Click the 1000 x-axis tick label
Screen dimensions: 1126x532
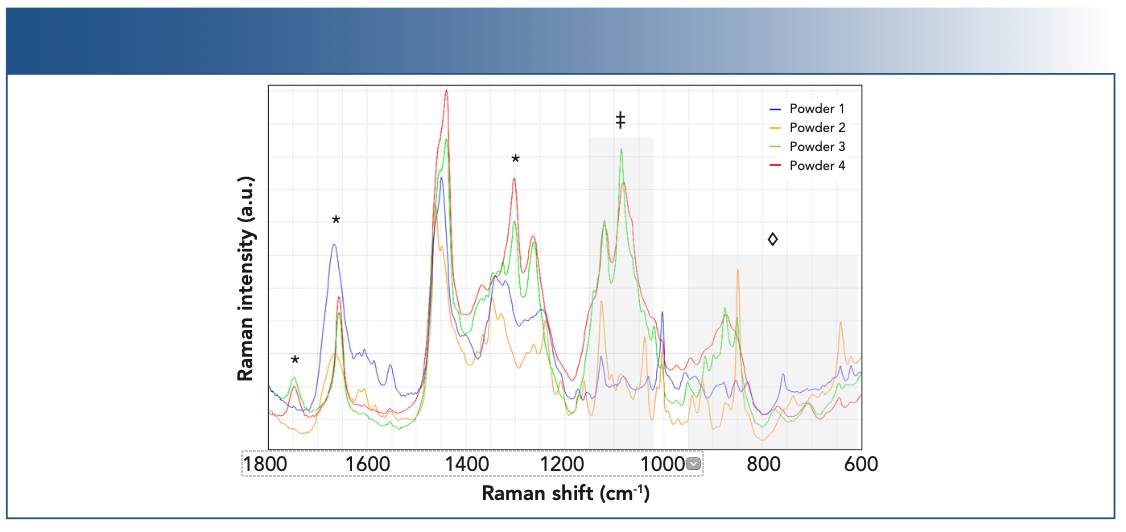(662, 465)
